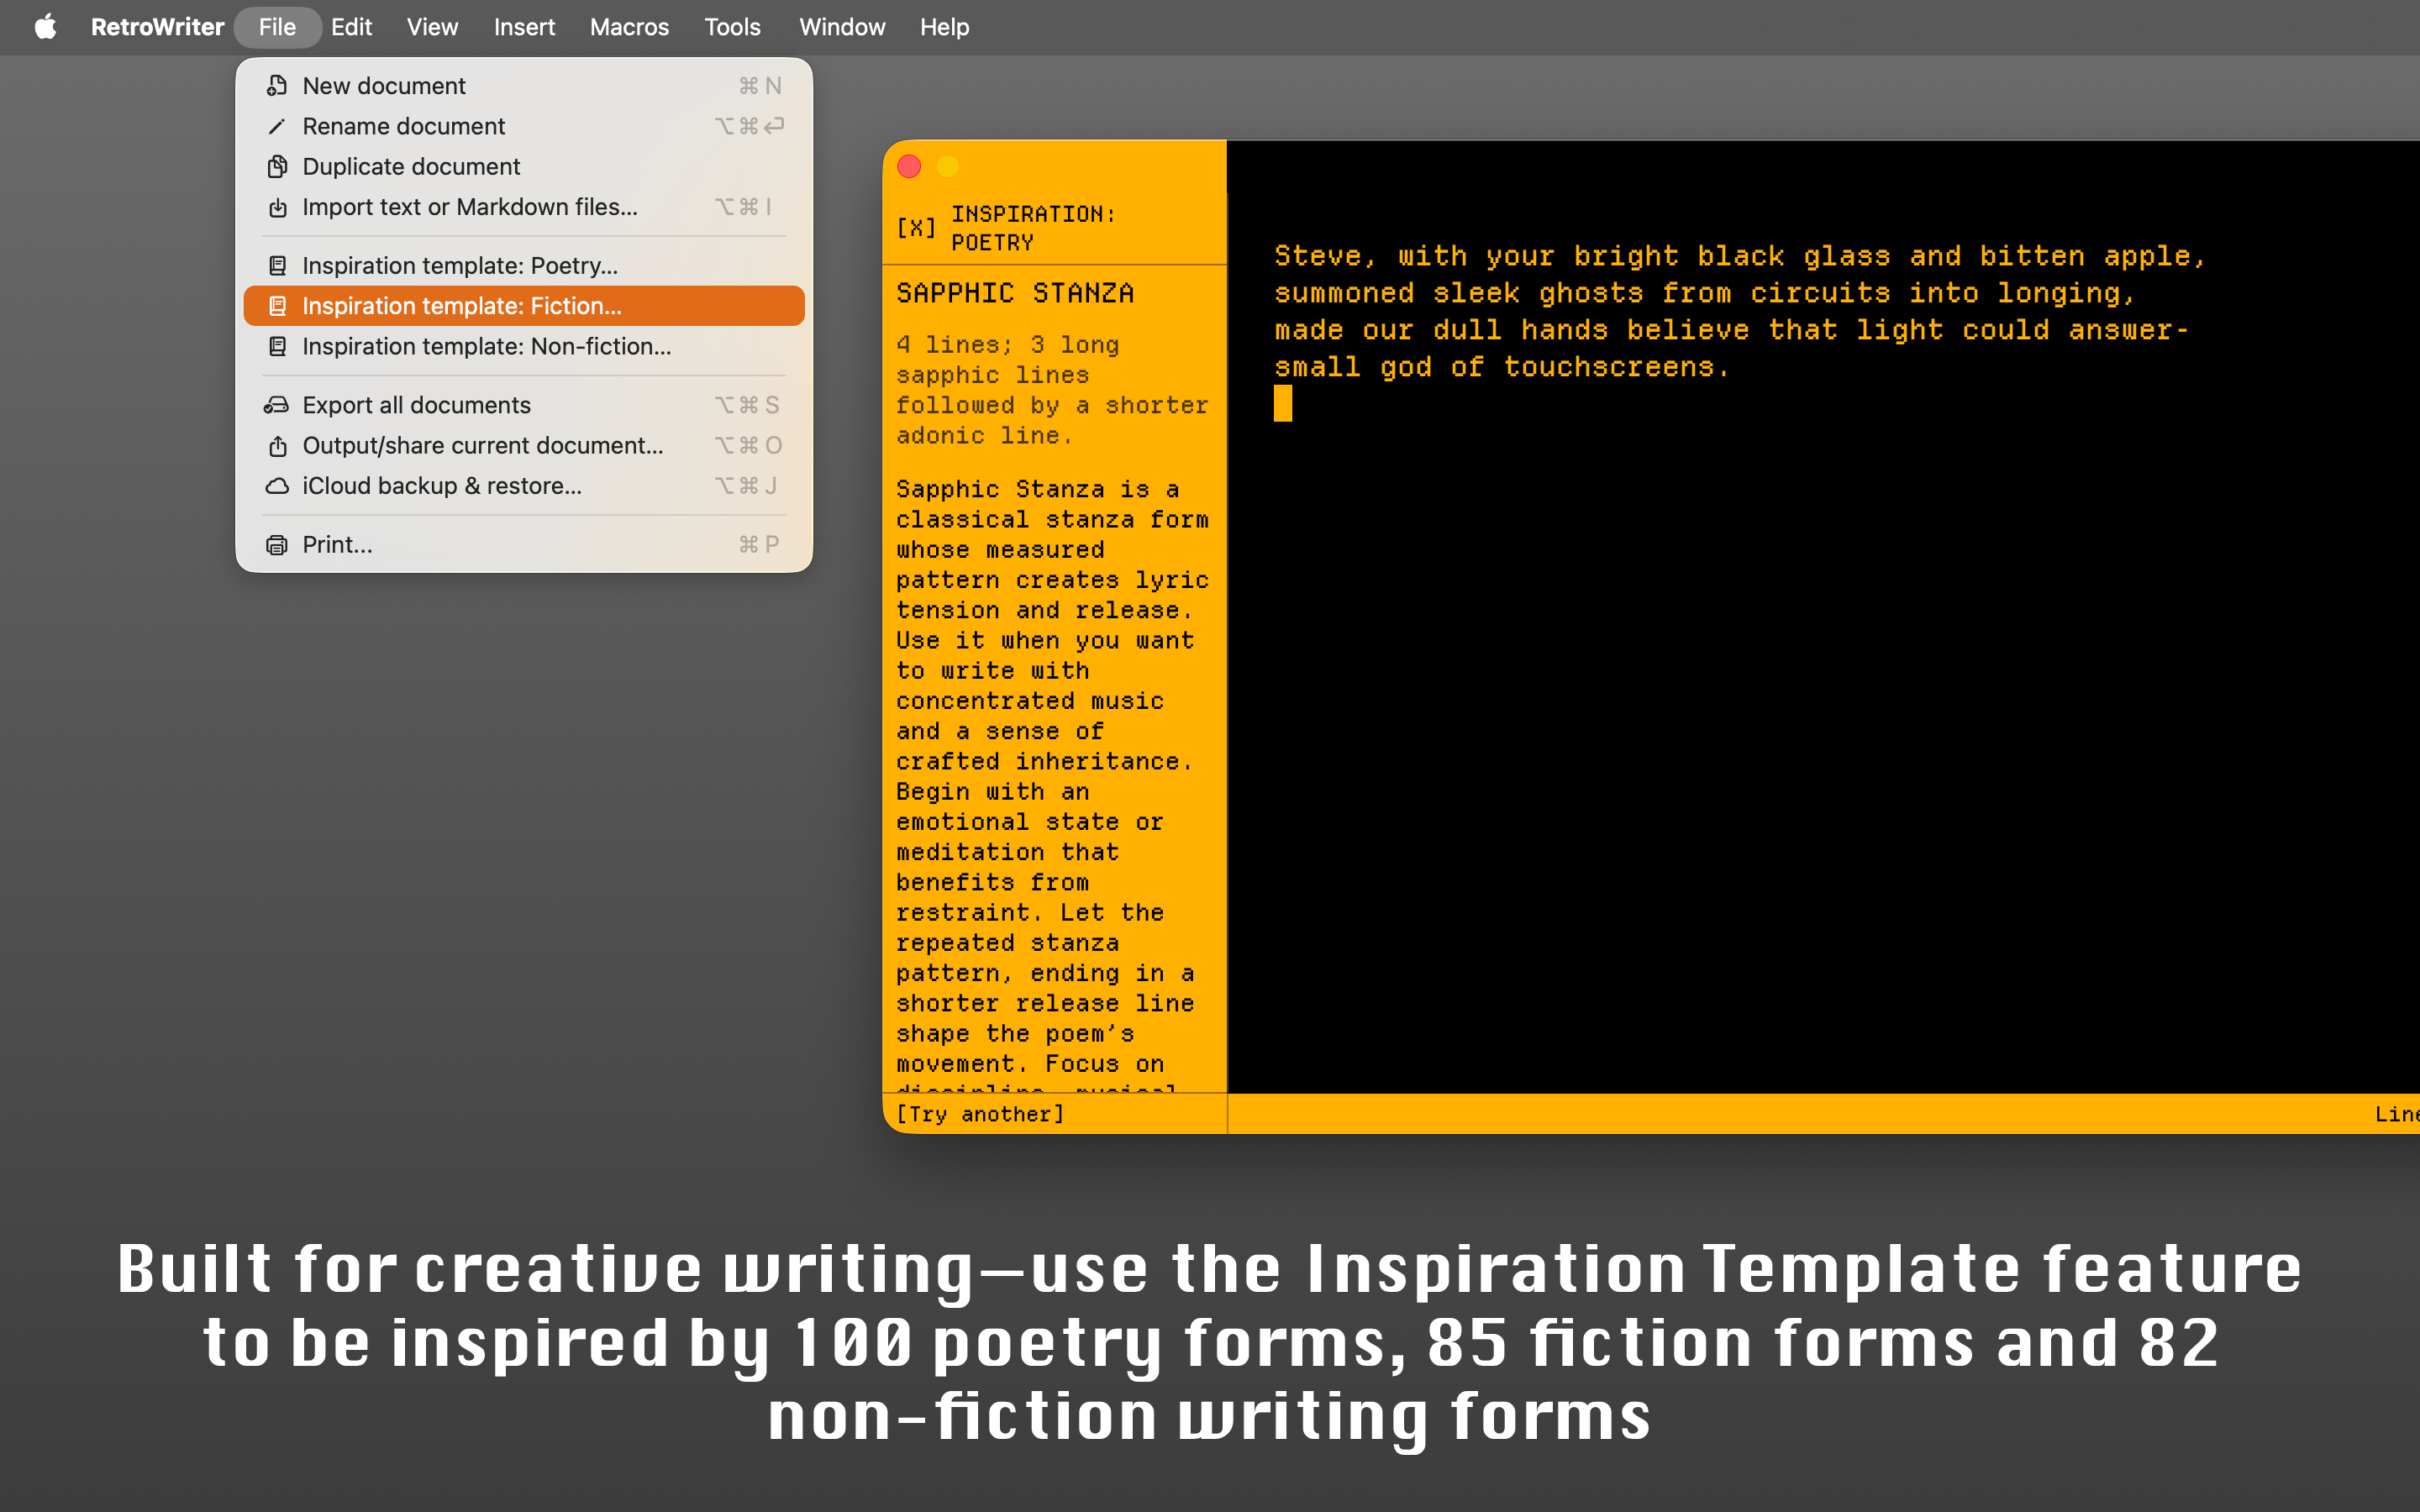This screenshot has height=1512, width=2420.
Task: Choose Duplicate document
Action: 524,166
